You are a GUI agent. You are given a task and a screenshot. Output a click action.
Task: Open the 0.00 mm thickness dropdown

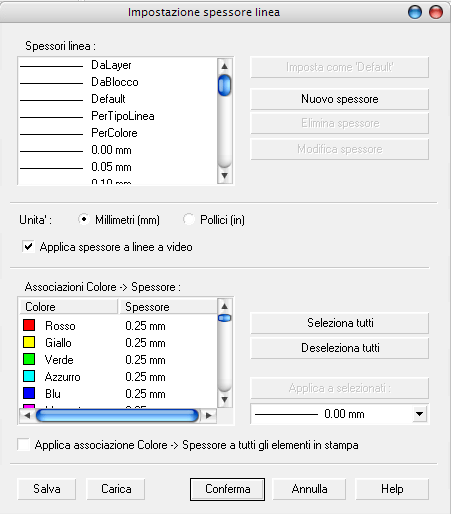419,414
